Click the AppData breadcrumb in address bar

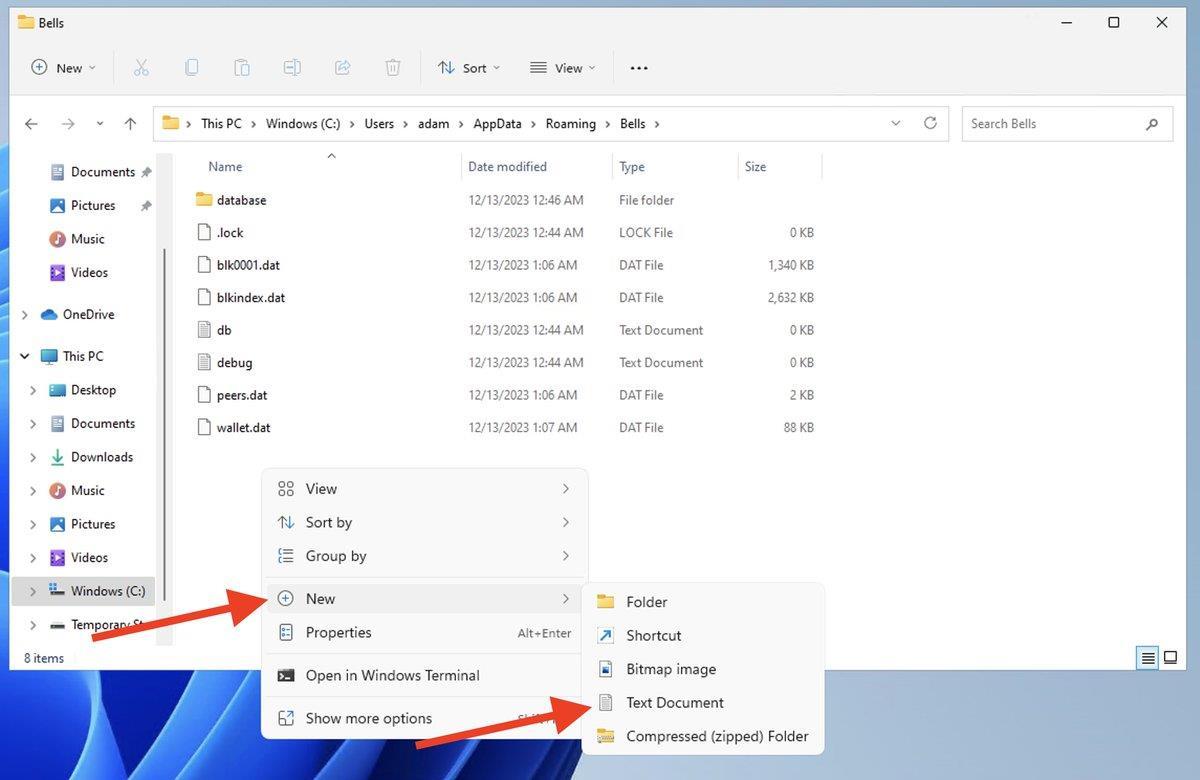click(497, 124)
